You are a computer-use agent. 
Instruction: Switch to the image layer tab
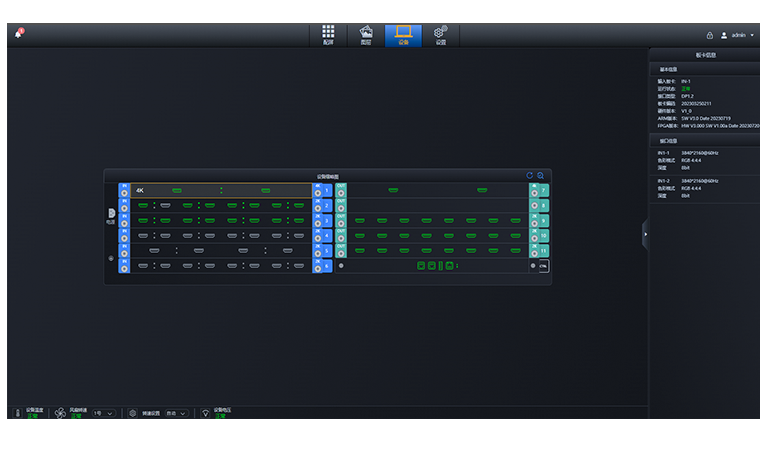tap(366, 35)
